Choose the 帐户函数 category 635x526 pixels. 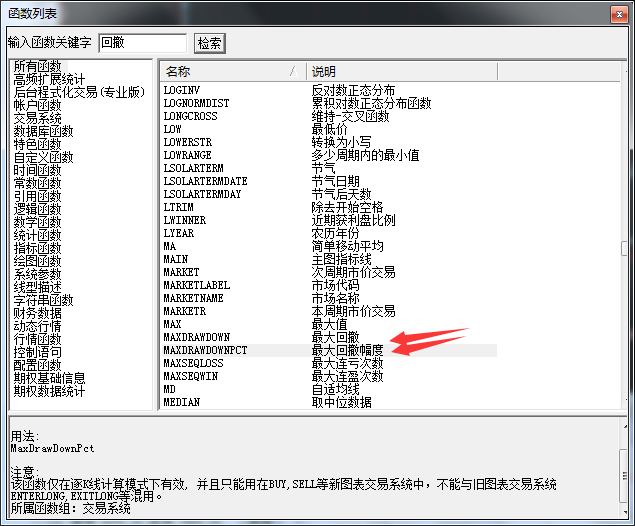[x=37, y=105]
